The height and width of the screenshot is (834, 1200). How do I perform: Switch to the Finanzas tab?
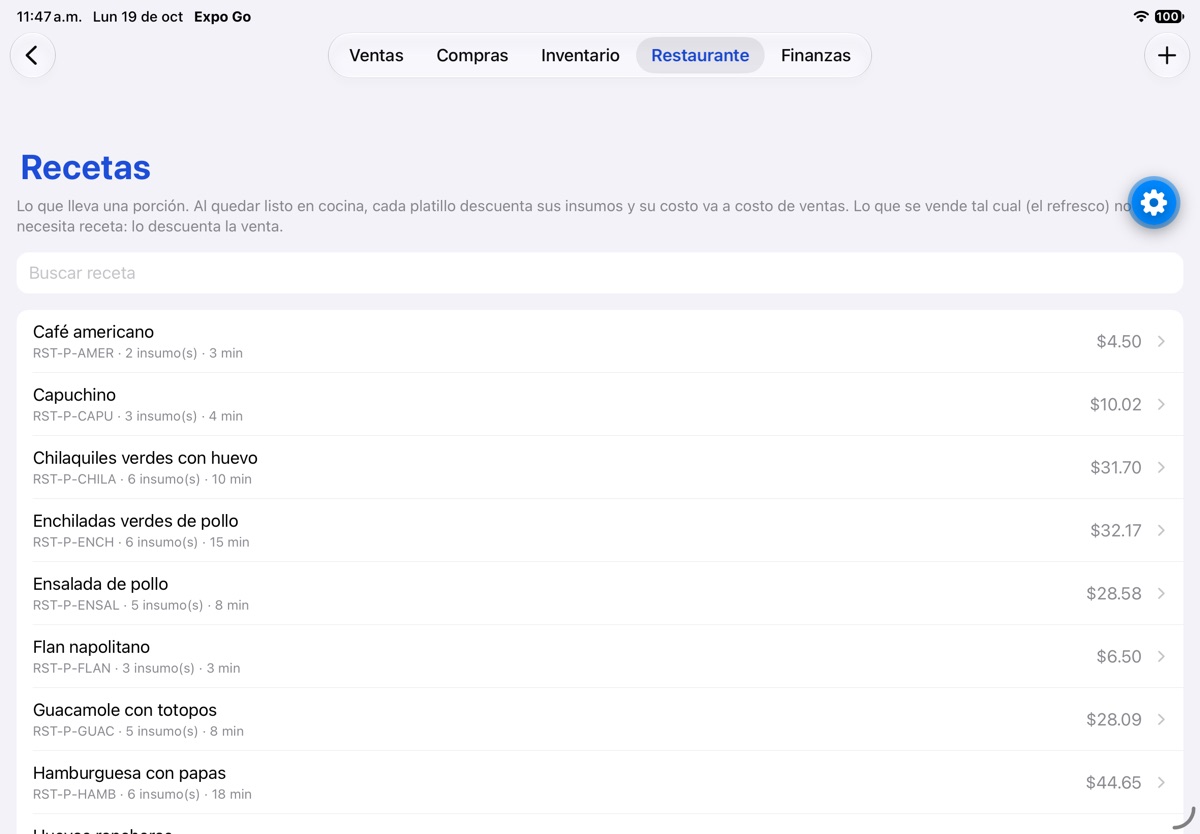[816, 55]
